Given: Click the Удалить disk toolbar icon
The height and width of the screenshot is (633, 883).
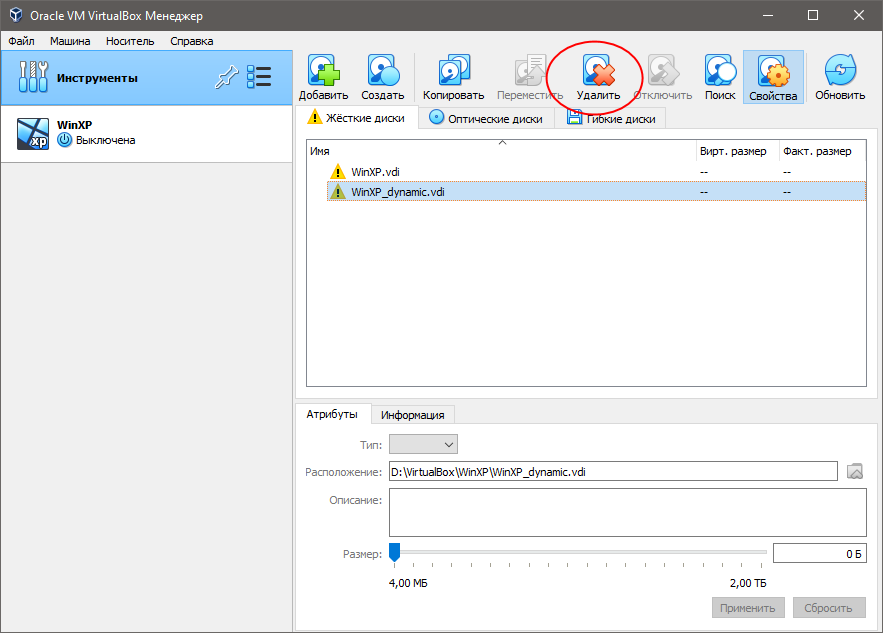Looking at the screenshot, I should pos(598,70).
